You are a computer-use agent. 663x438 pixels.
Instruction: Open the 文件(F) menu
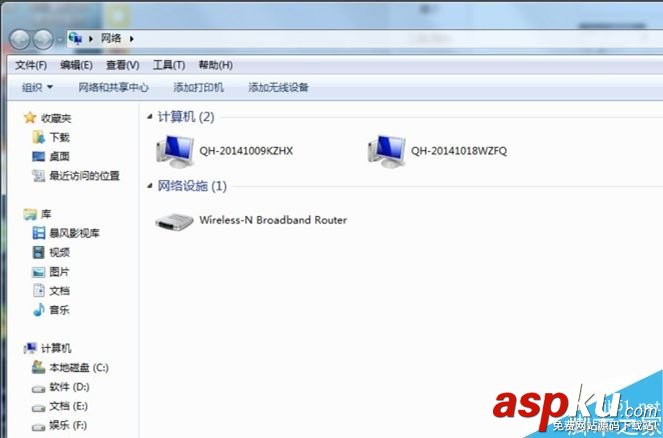[31, 65]
